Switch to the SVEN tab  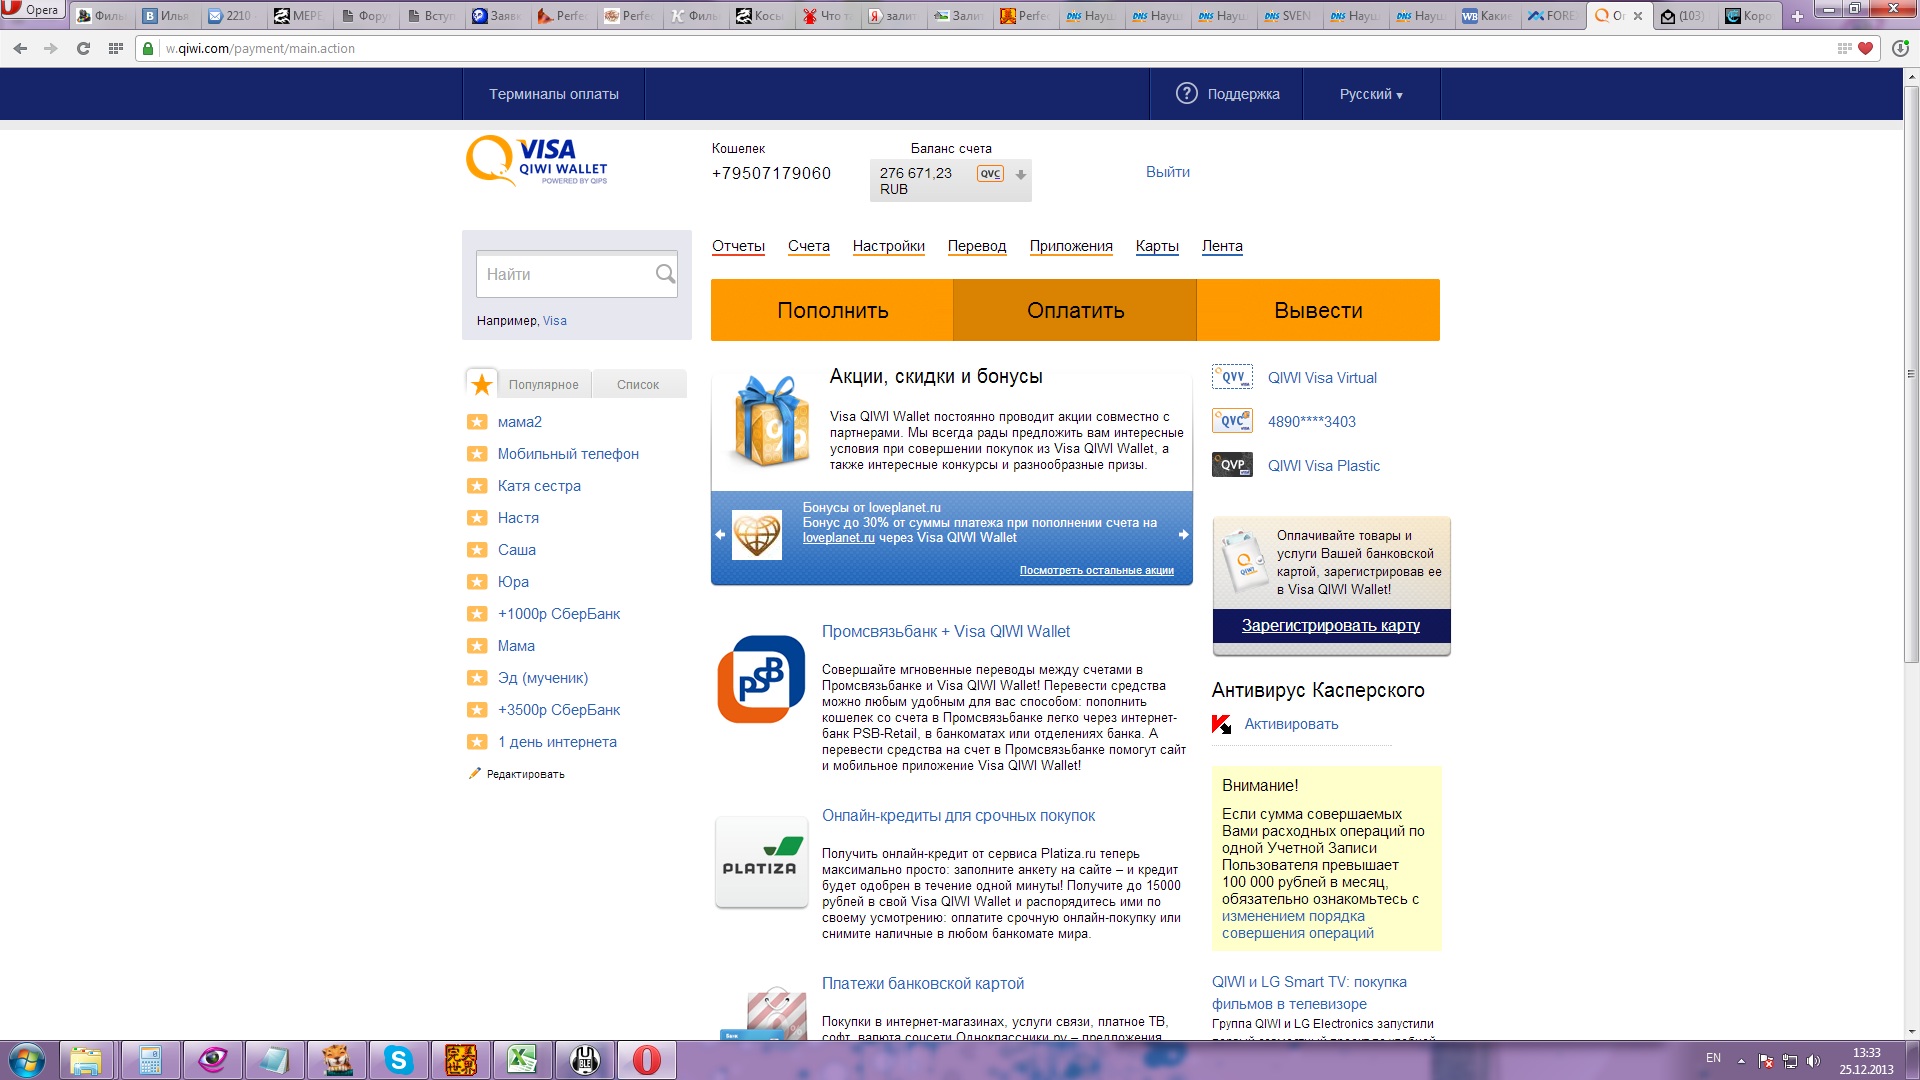tap(1288, 16)
